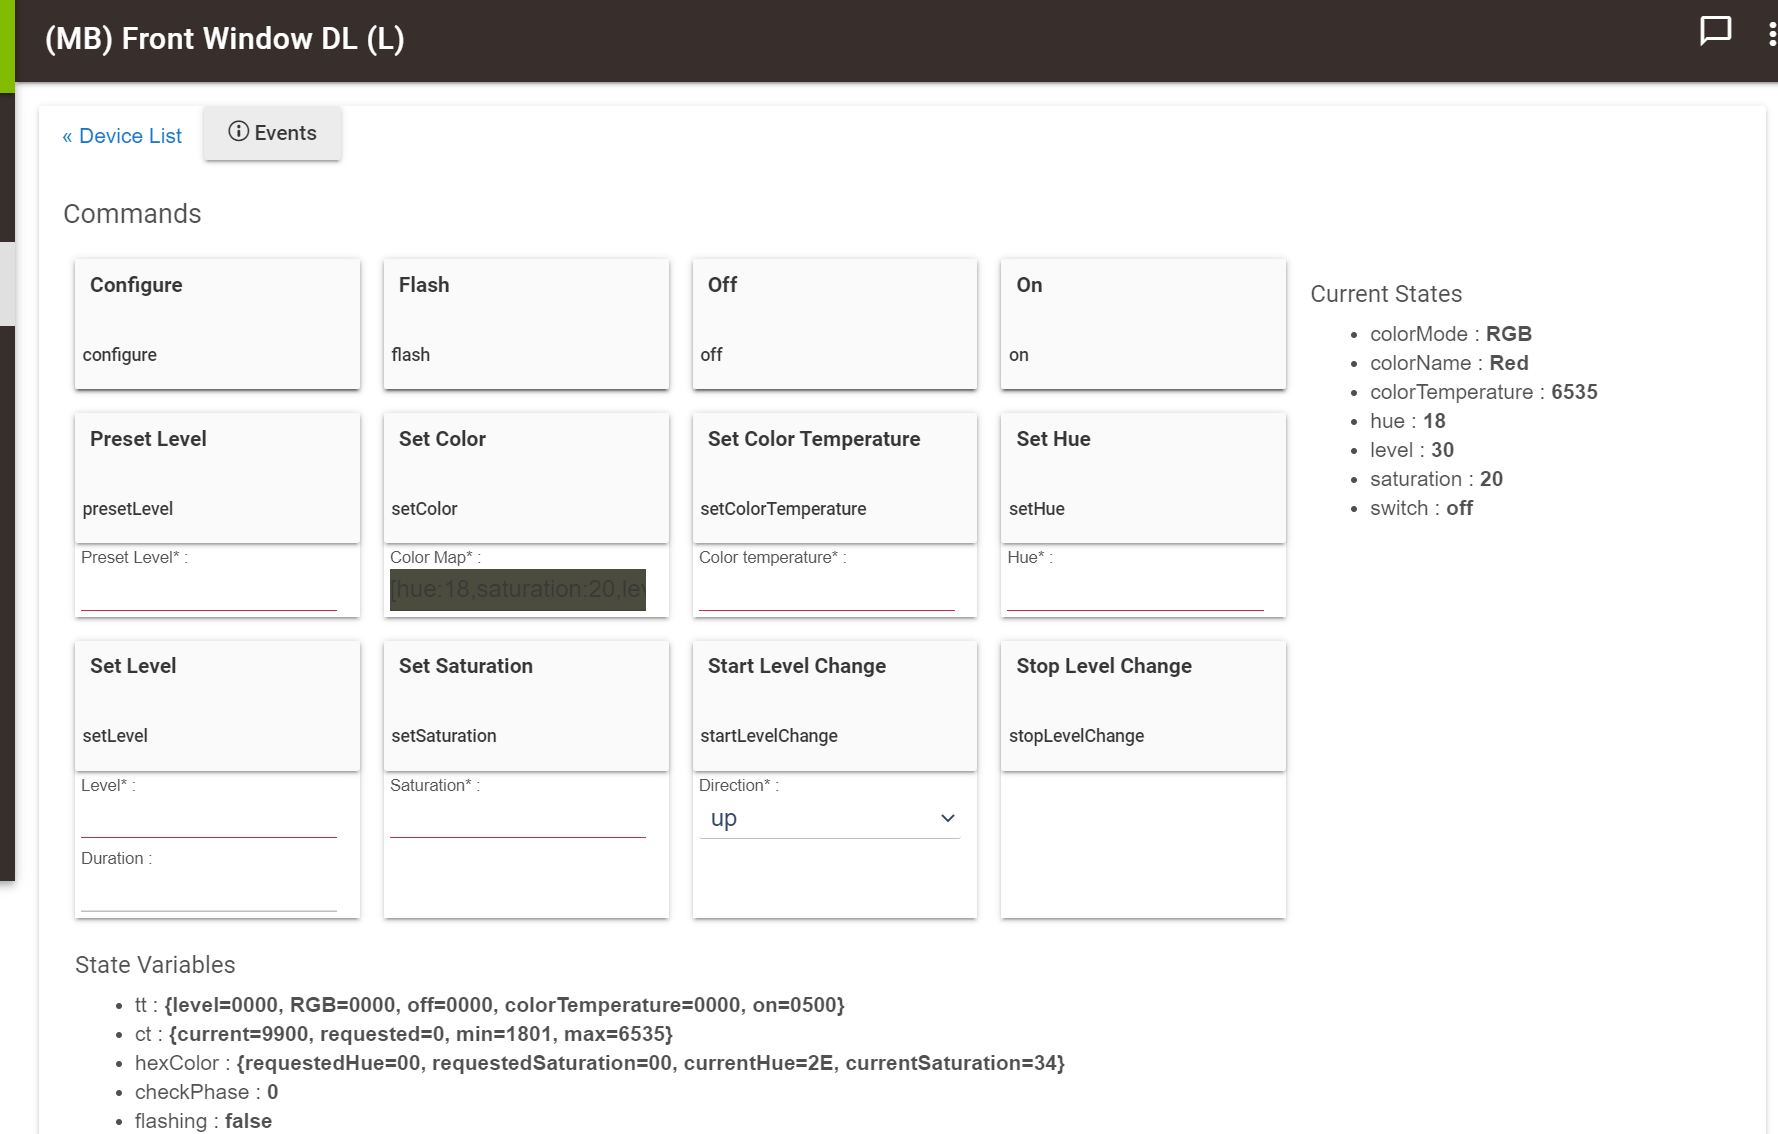This screenshot has height=1134, width=1778.
Task: Open the chat message icon in header
Action: (x=1715, y=31)
